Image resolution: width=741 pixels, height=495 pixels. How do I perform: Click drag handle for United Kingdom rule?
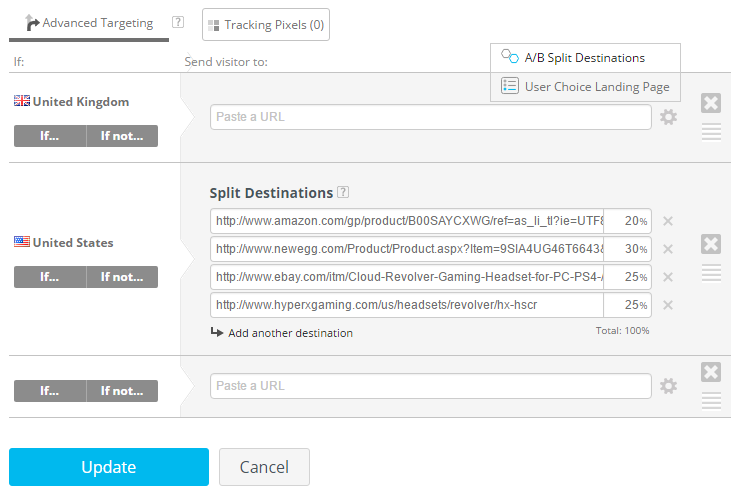tap(711, 132)
